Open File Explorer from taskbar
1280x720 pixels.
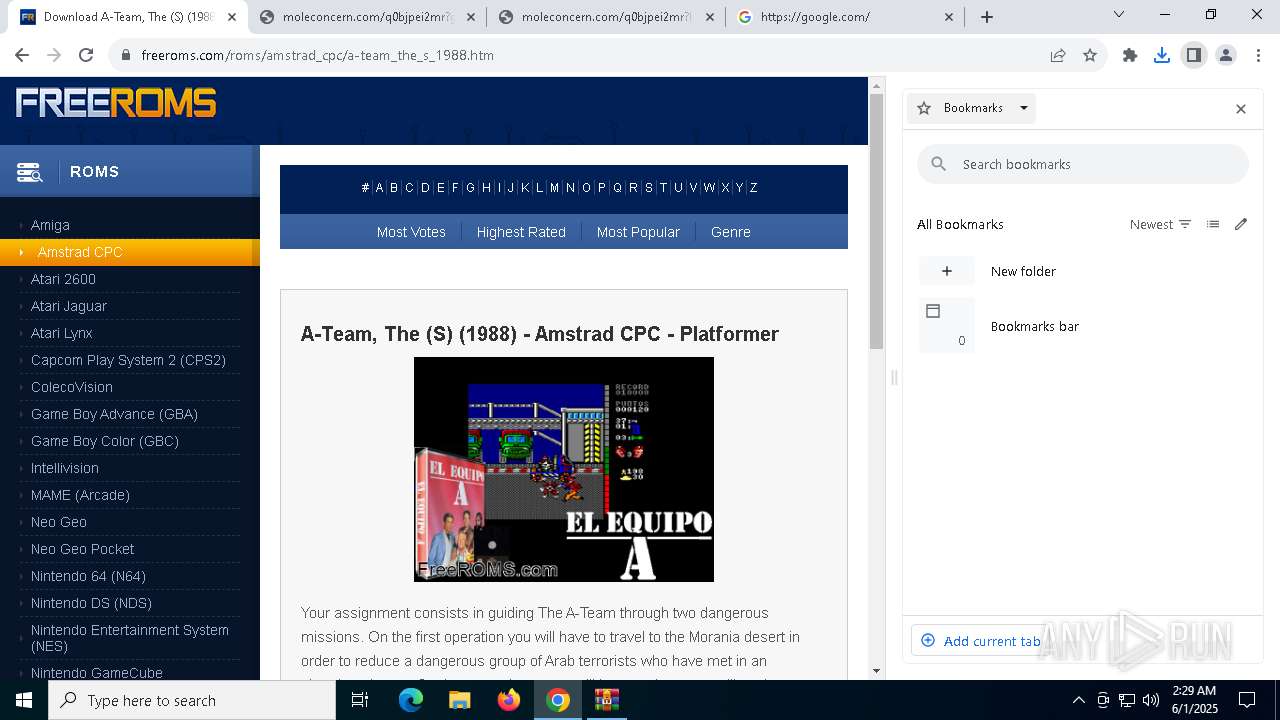pyautogui.click(x=459, y=700)
